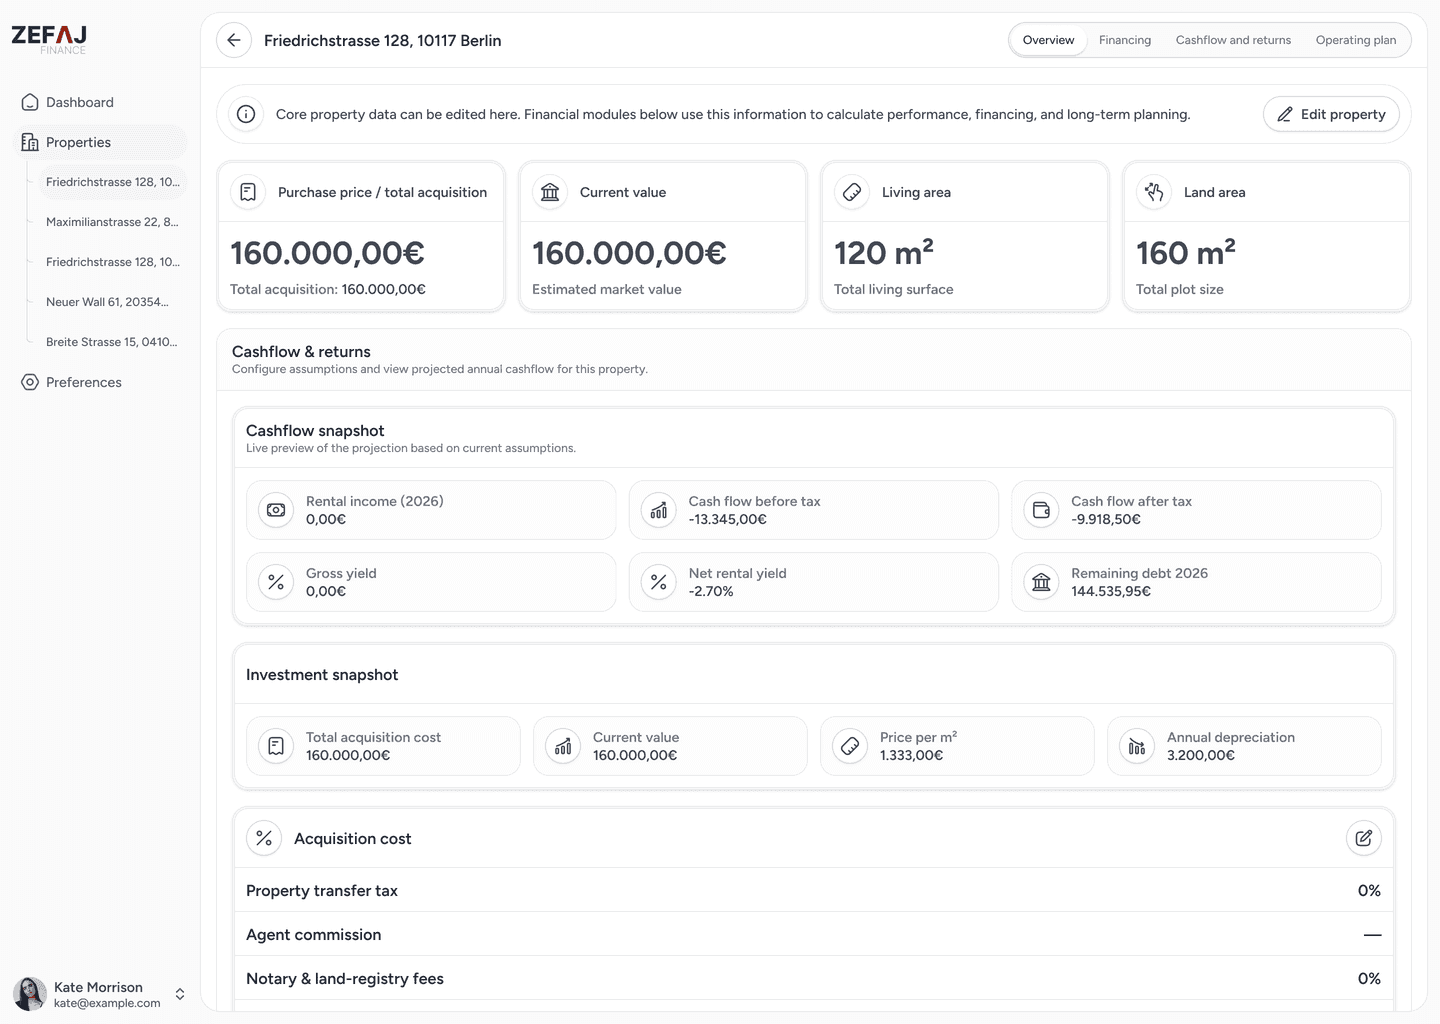
Task: Click the Total acquisition cost receipt icon
Action: click(276, 746)
